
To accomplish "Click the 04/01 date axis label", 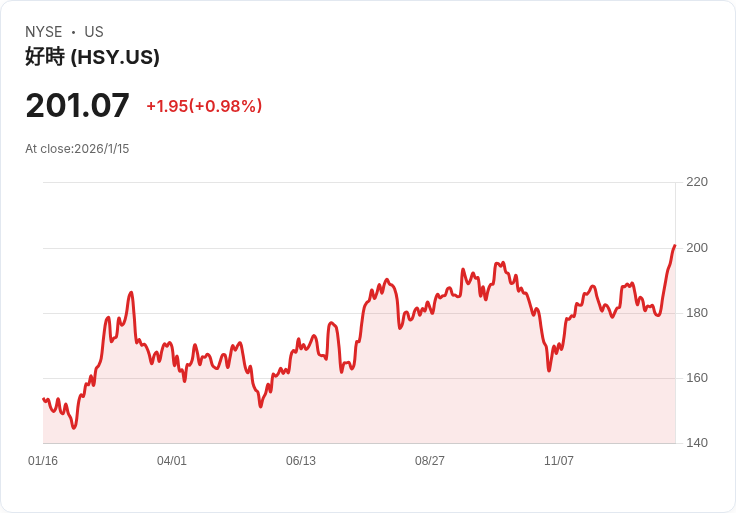I will coord(172,461).
